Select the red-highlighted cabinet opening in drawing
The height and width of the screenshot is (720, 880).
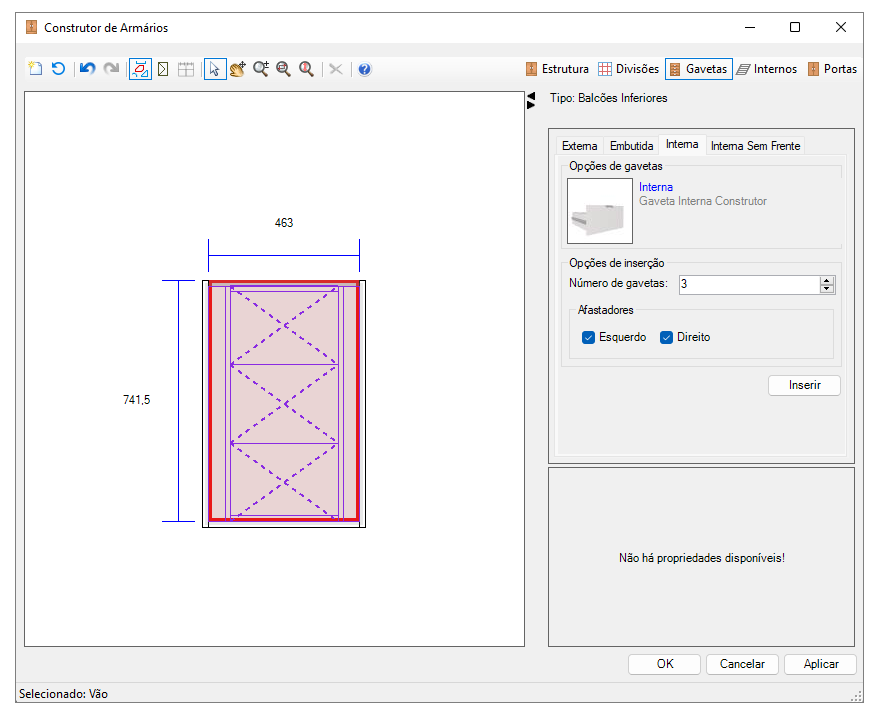point(284,401)
